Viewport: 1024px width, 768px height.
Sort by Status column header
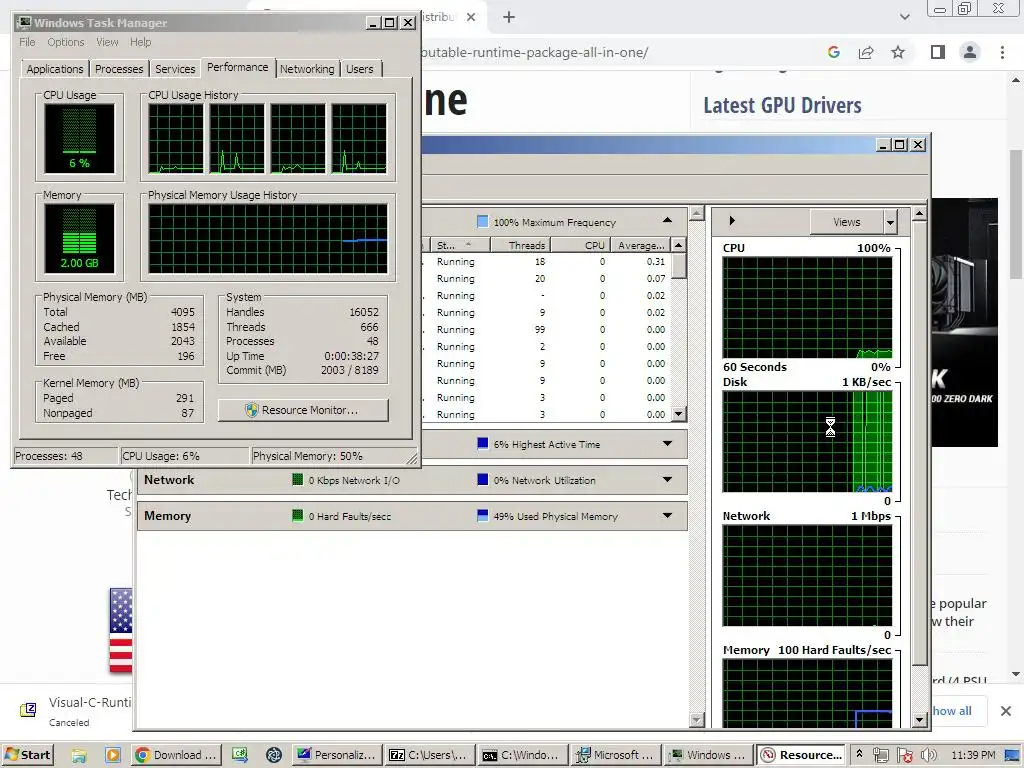460,245
